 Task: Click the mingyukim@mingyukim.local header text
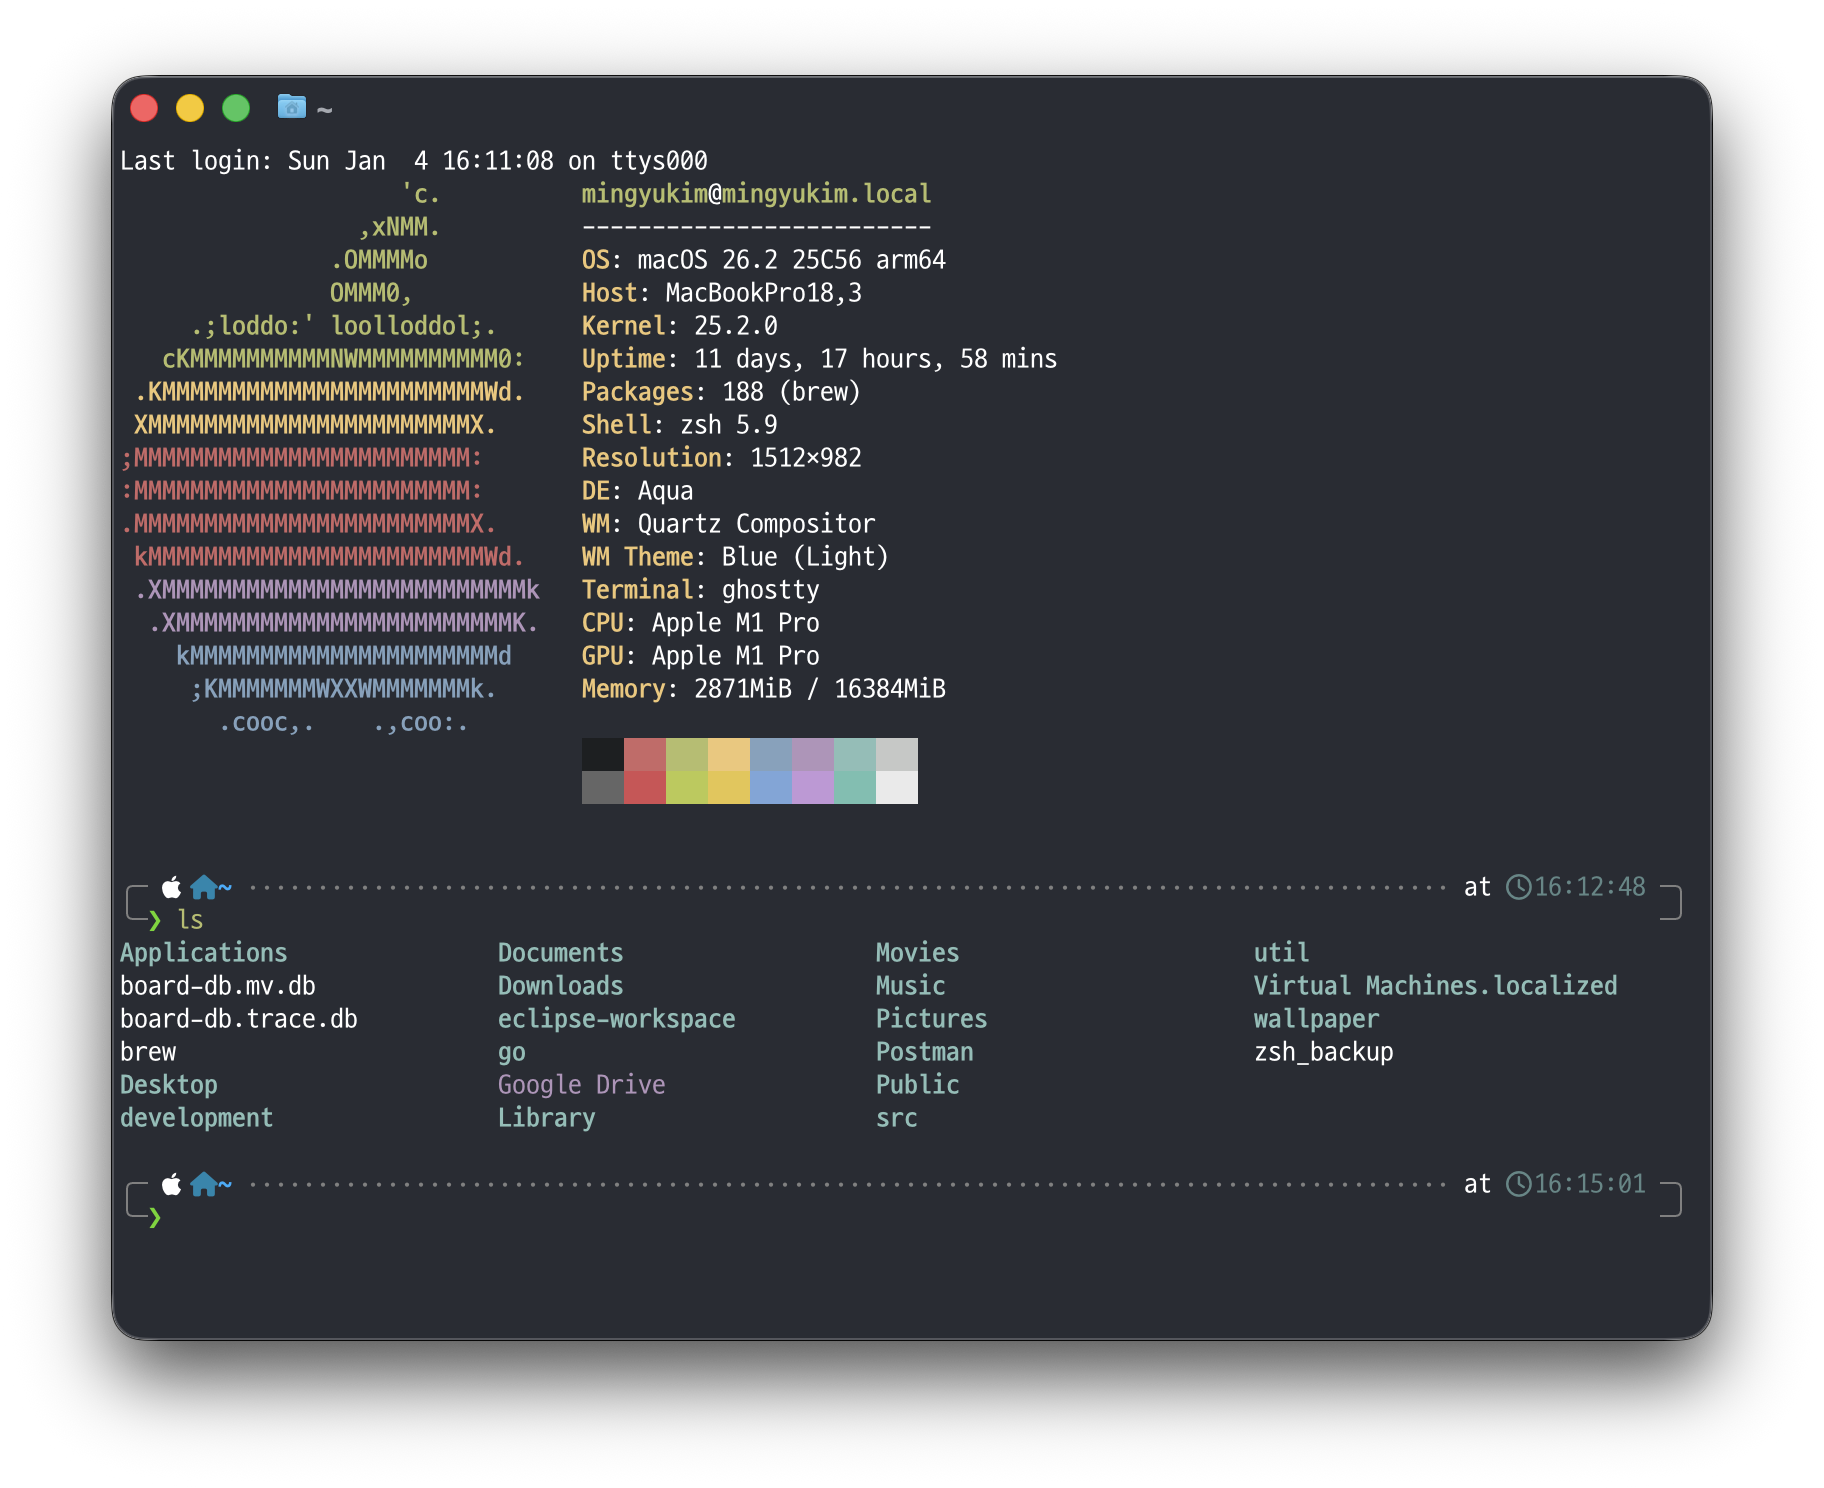click(x=756, y=194)
